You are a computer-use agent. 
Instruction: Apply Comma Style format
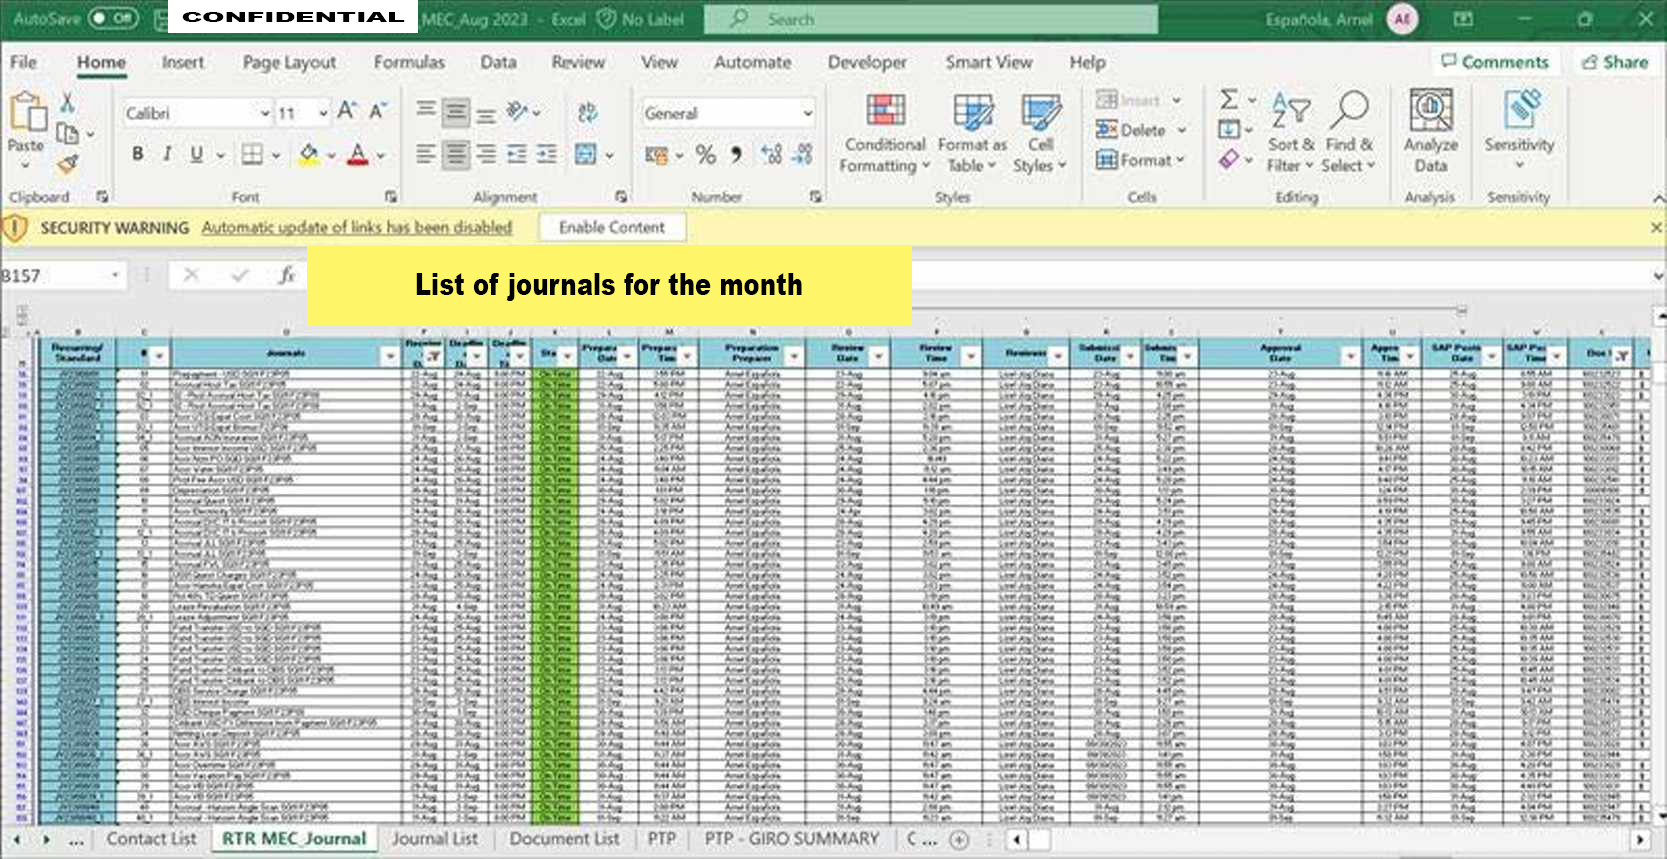click(736, 154)
